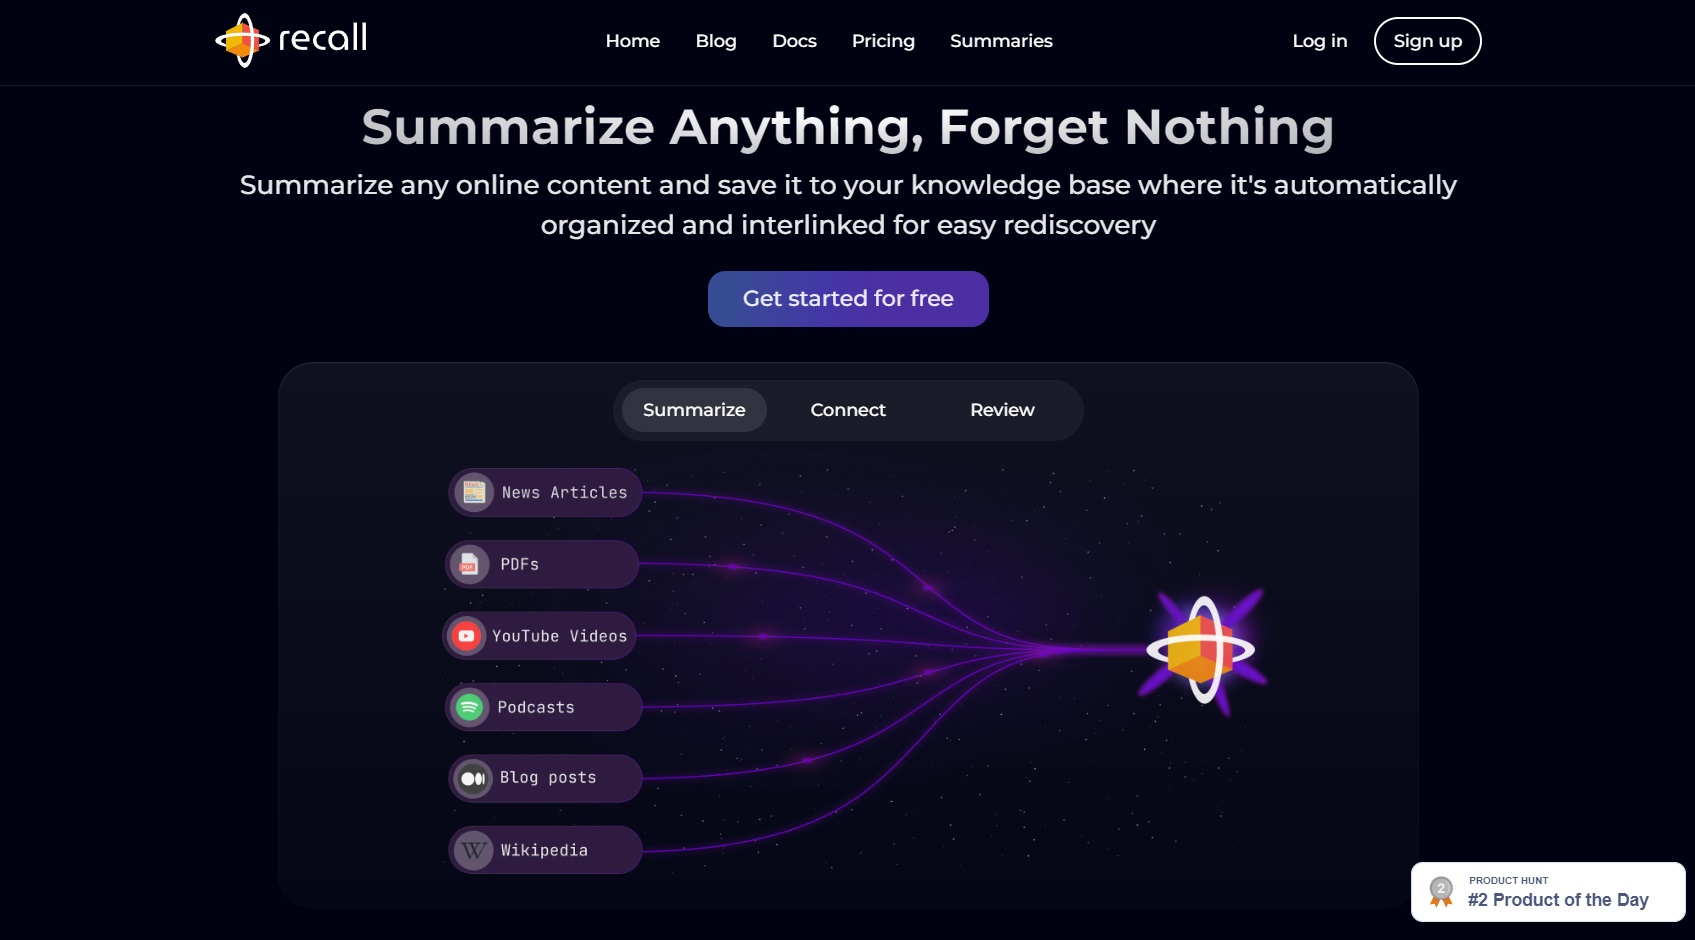Switch to the Connect tab

click(x=848, y=410)
